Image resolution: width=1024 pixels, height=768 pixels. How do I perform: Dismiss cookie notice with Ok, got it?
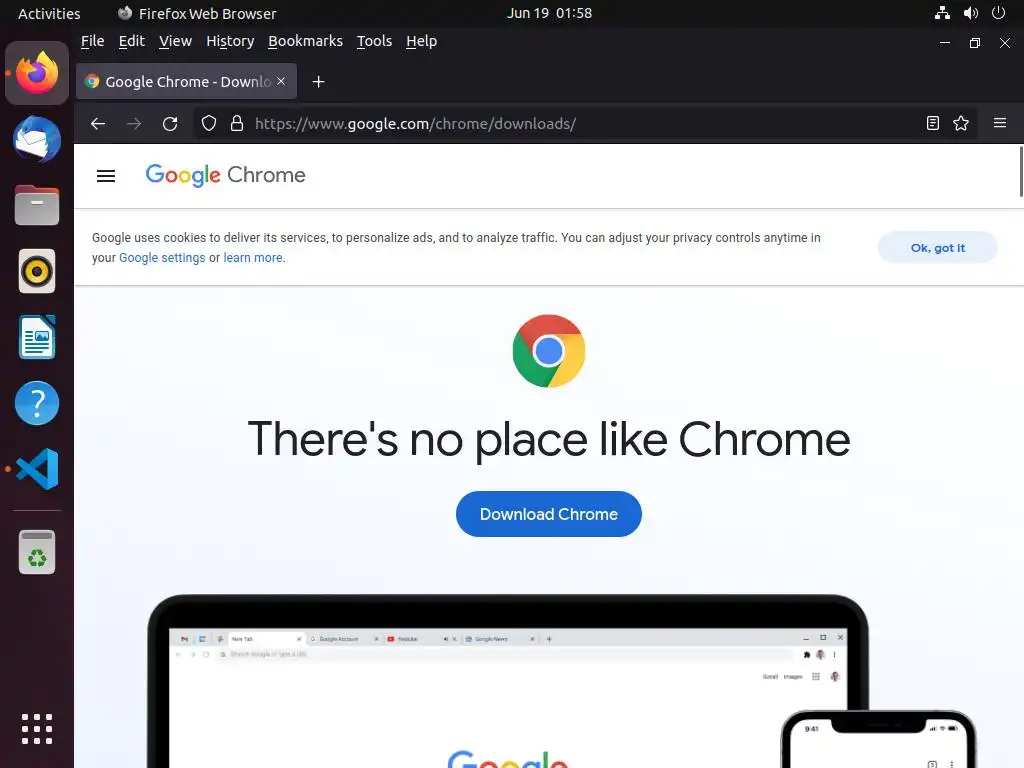pyautogui.click(x=937, y=248)
